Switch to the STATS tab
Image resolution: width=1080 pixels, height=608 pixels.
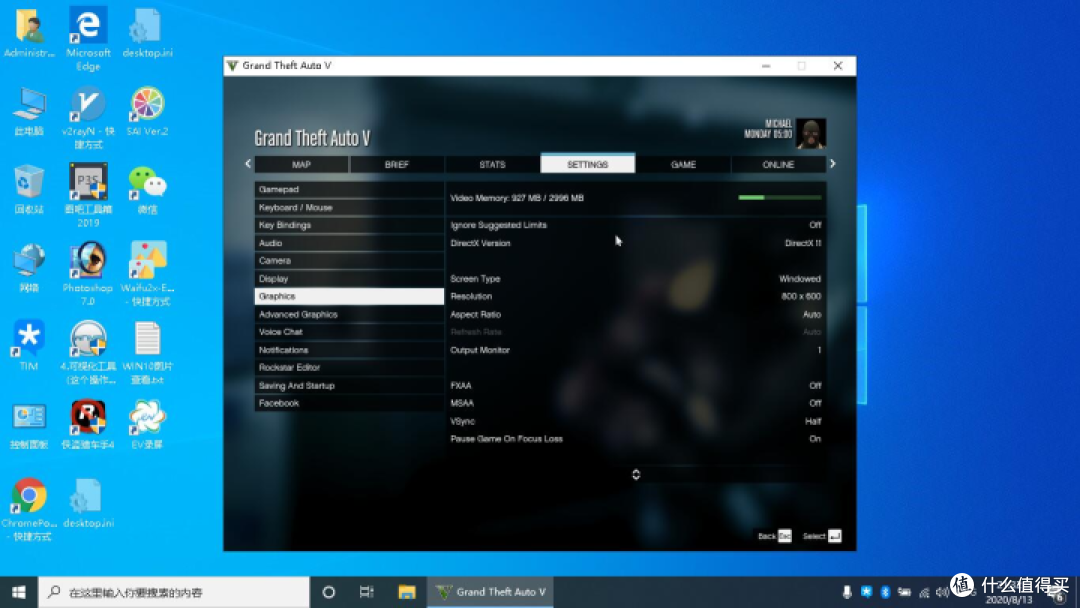[x=492, y=165]
